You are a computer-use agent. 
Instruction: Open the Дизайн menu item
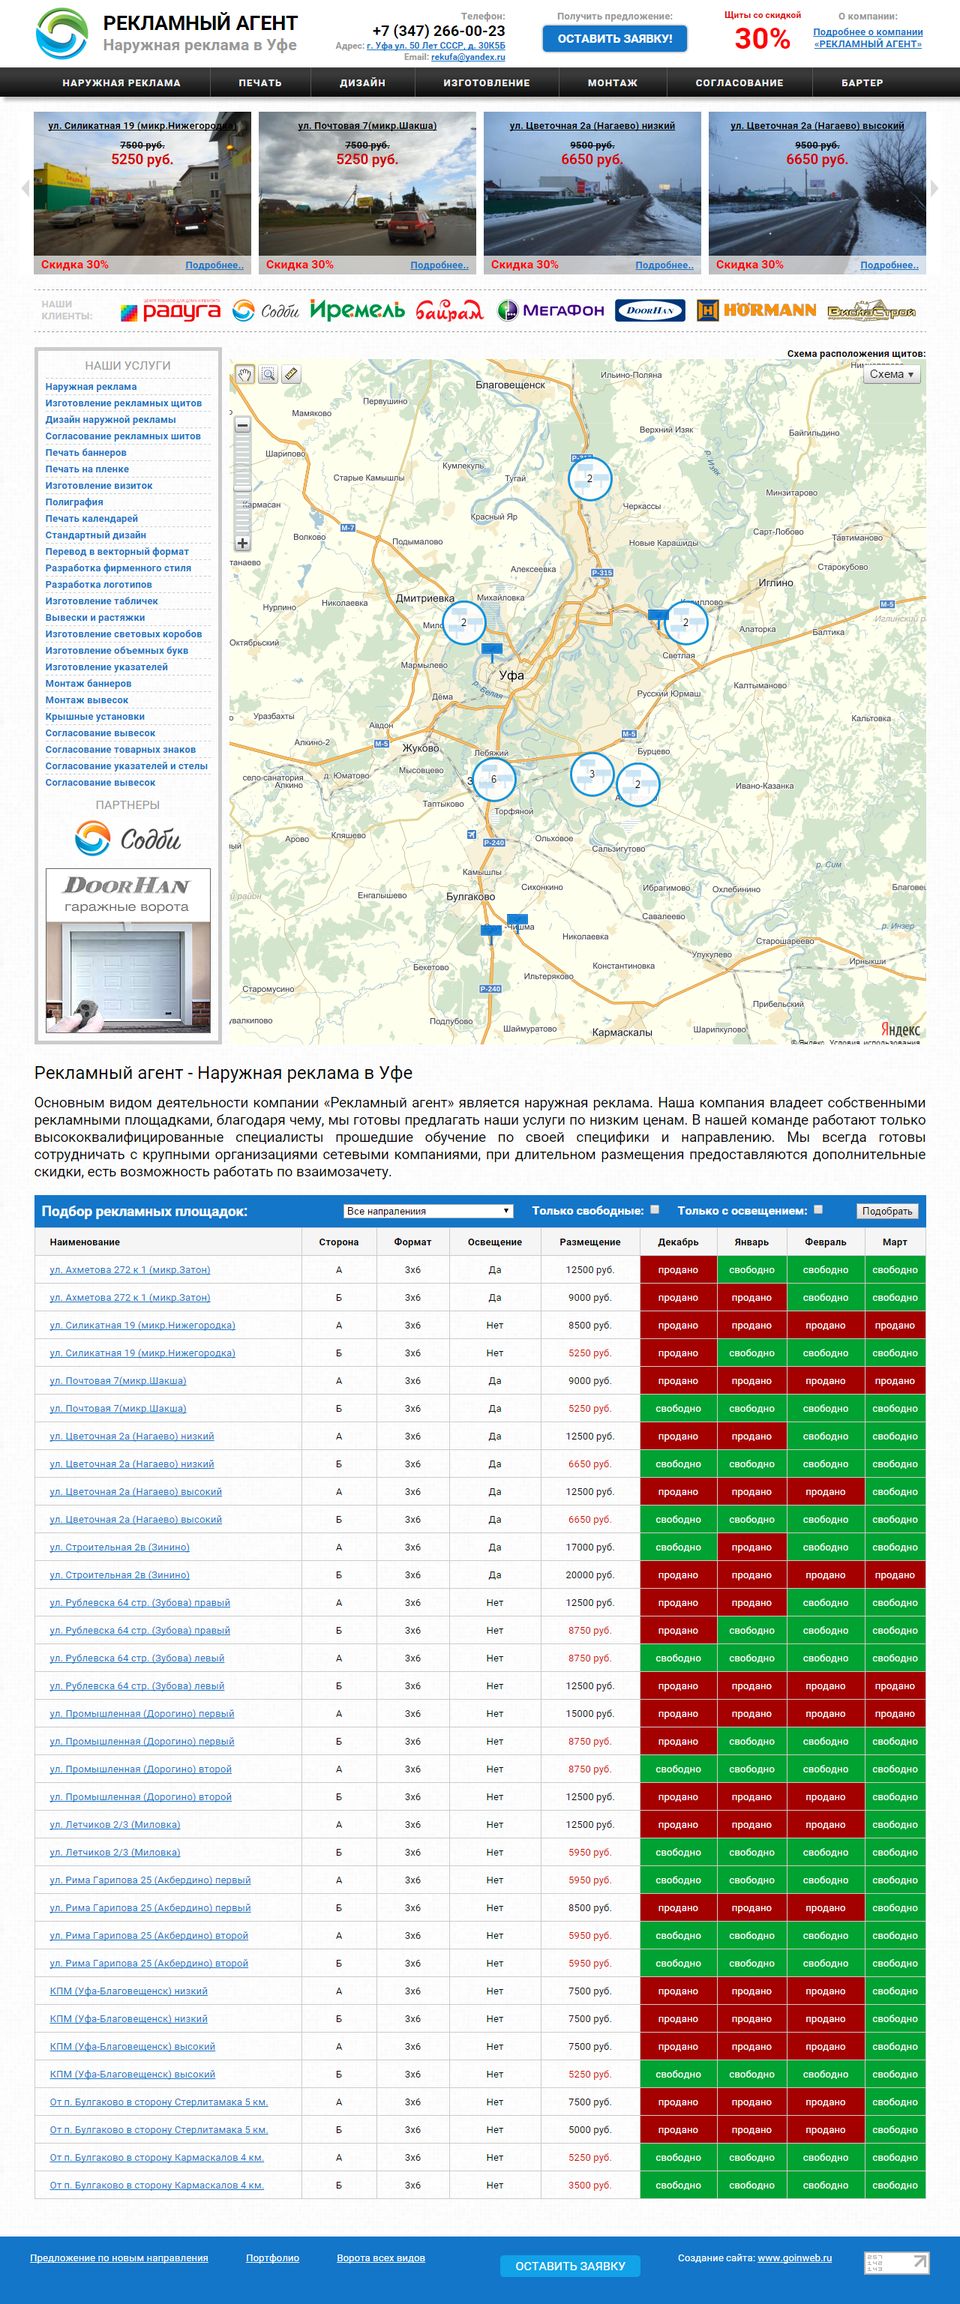click(363, 83)
